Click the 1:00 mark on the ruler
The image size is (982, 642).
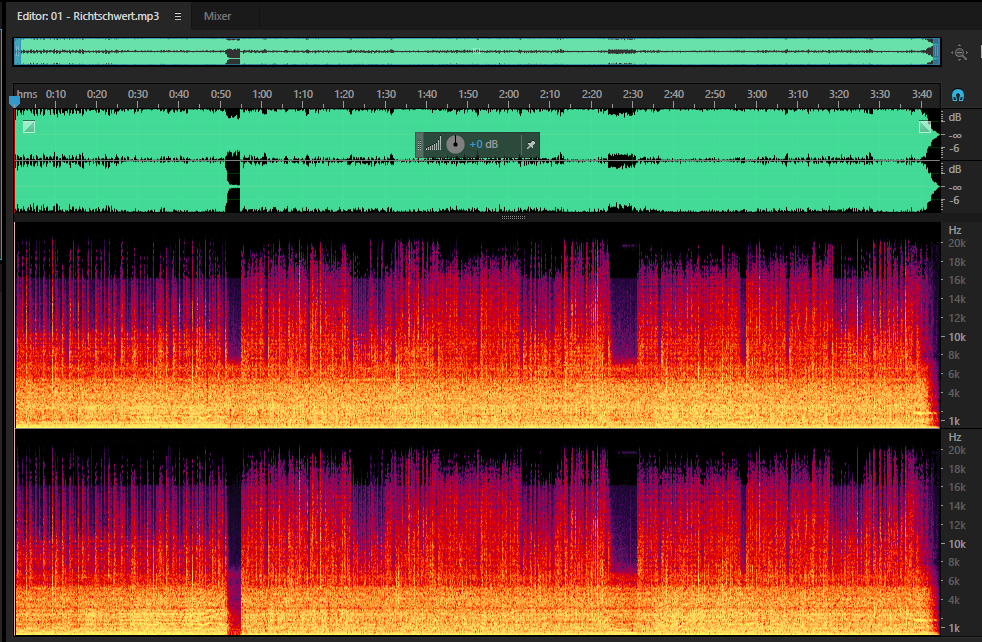[262, 94]
